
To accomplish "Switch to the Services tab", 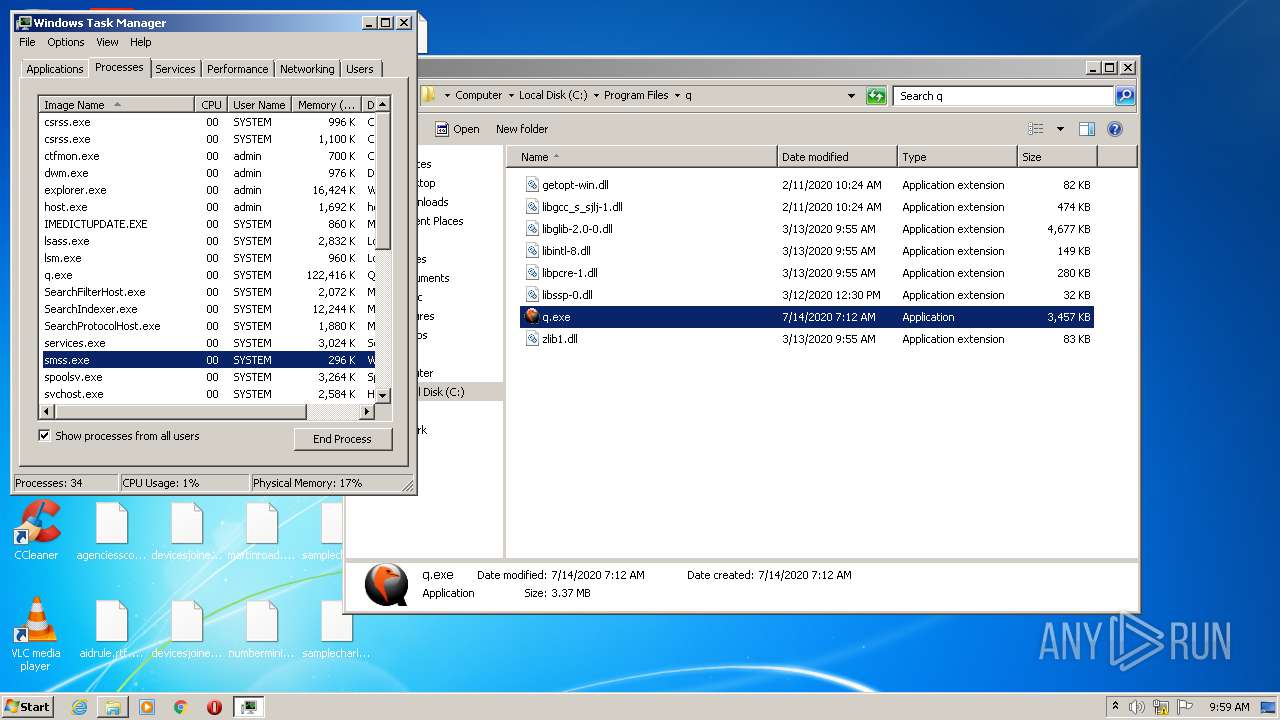I will click(175, 69).
